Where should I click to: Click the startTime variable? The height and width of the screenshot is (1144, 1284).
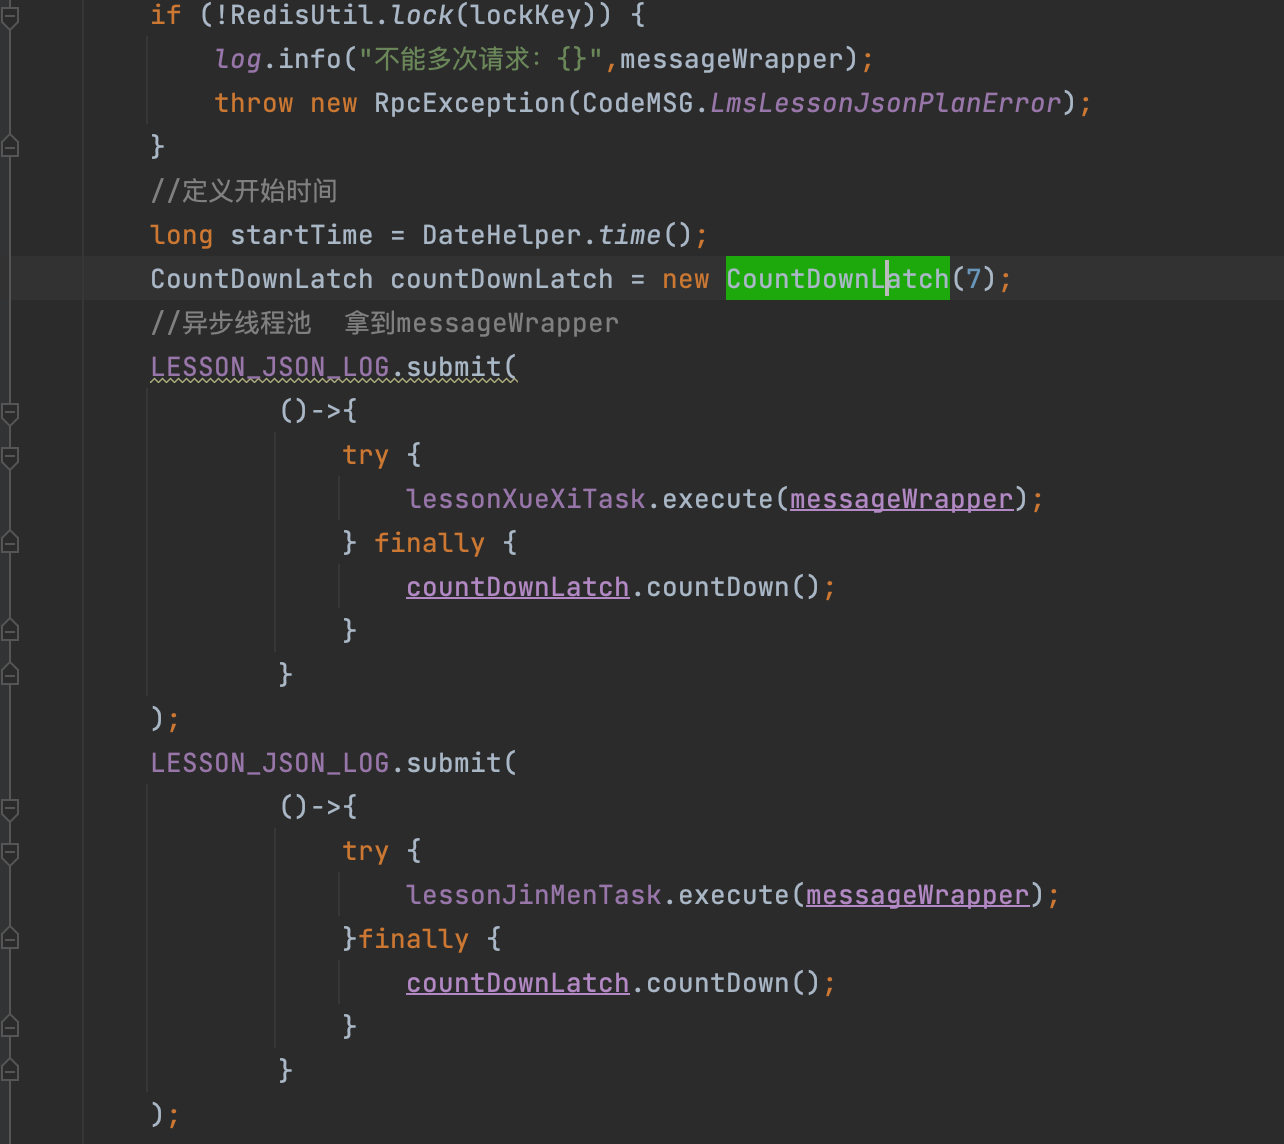point(302,235)
